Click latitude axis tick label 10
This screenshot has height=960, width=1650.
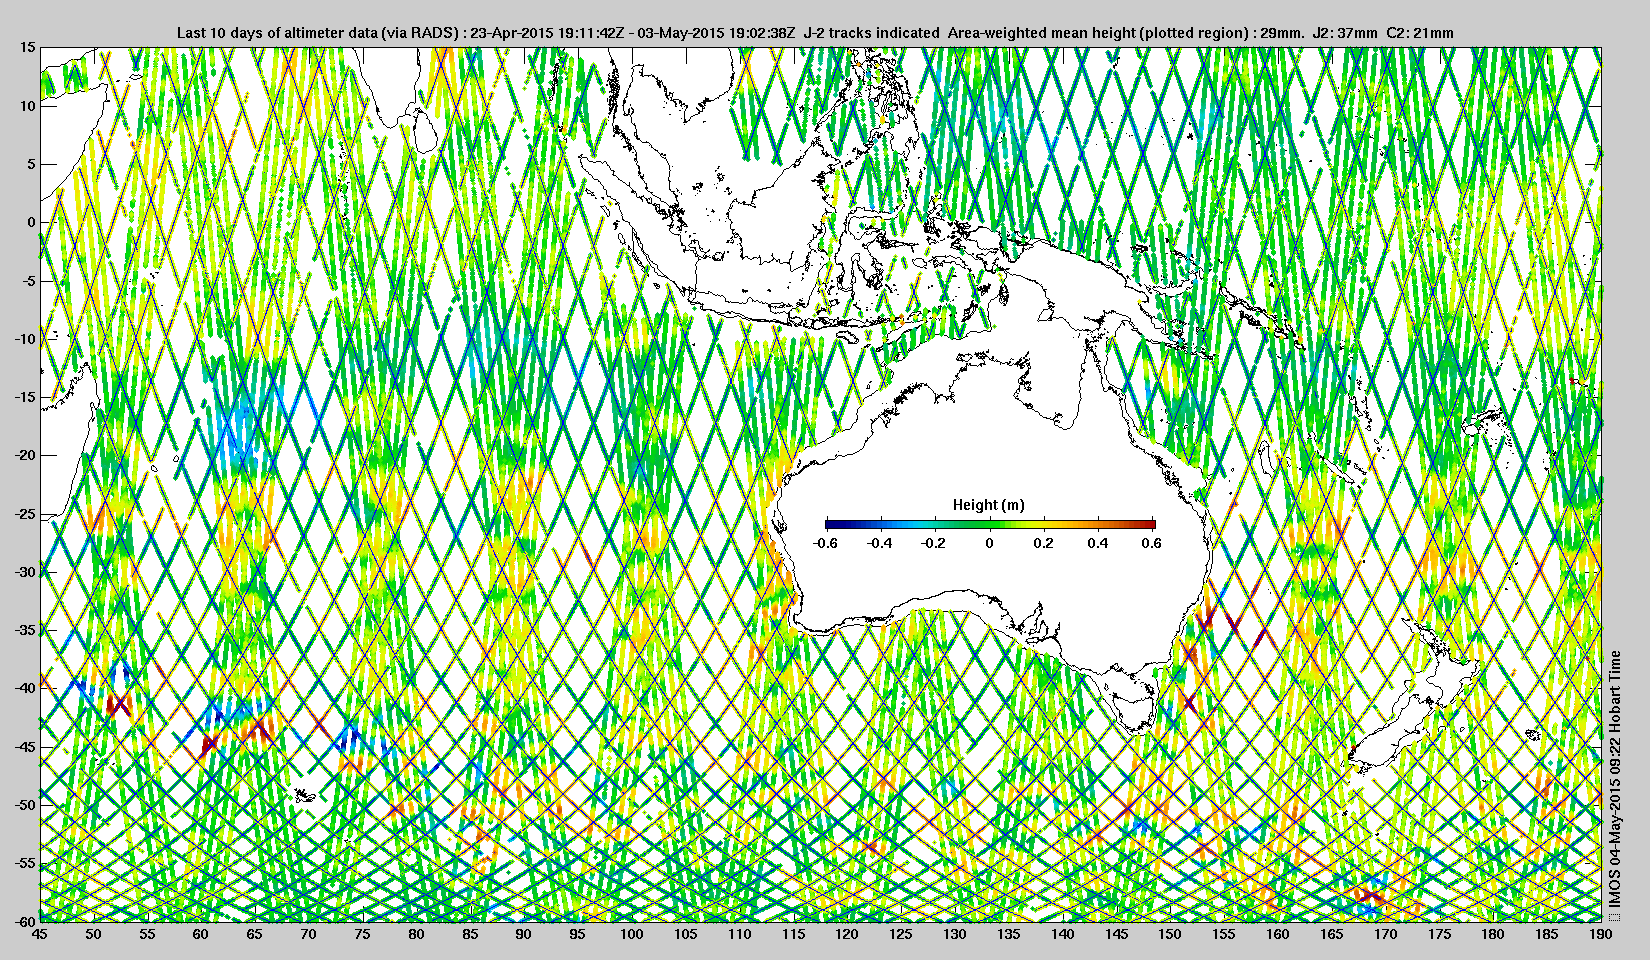pos(29,106)
